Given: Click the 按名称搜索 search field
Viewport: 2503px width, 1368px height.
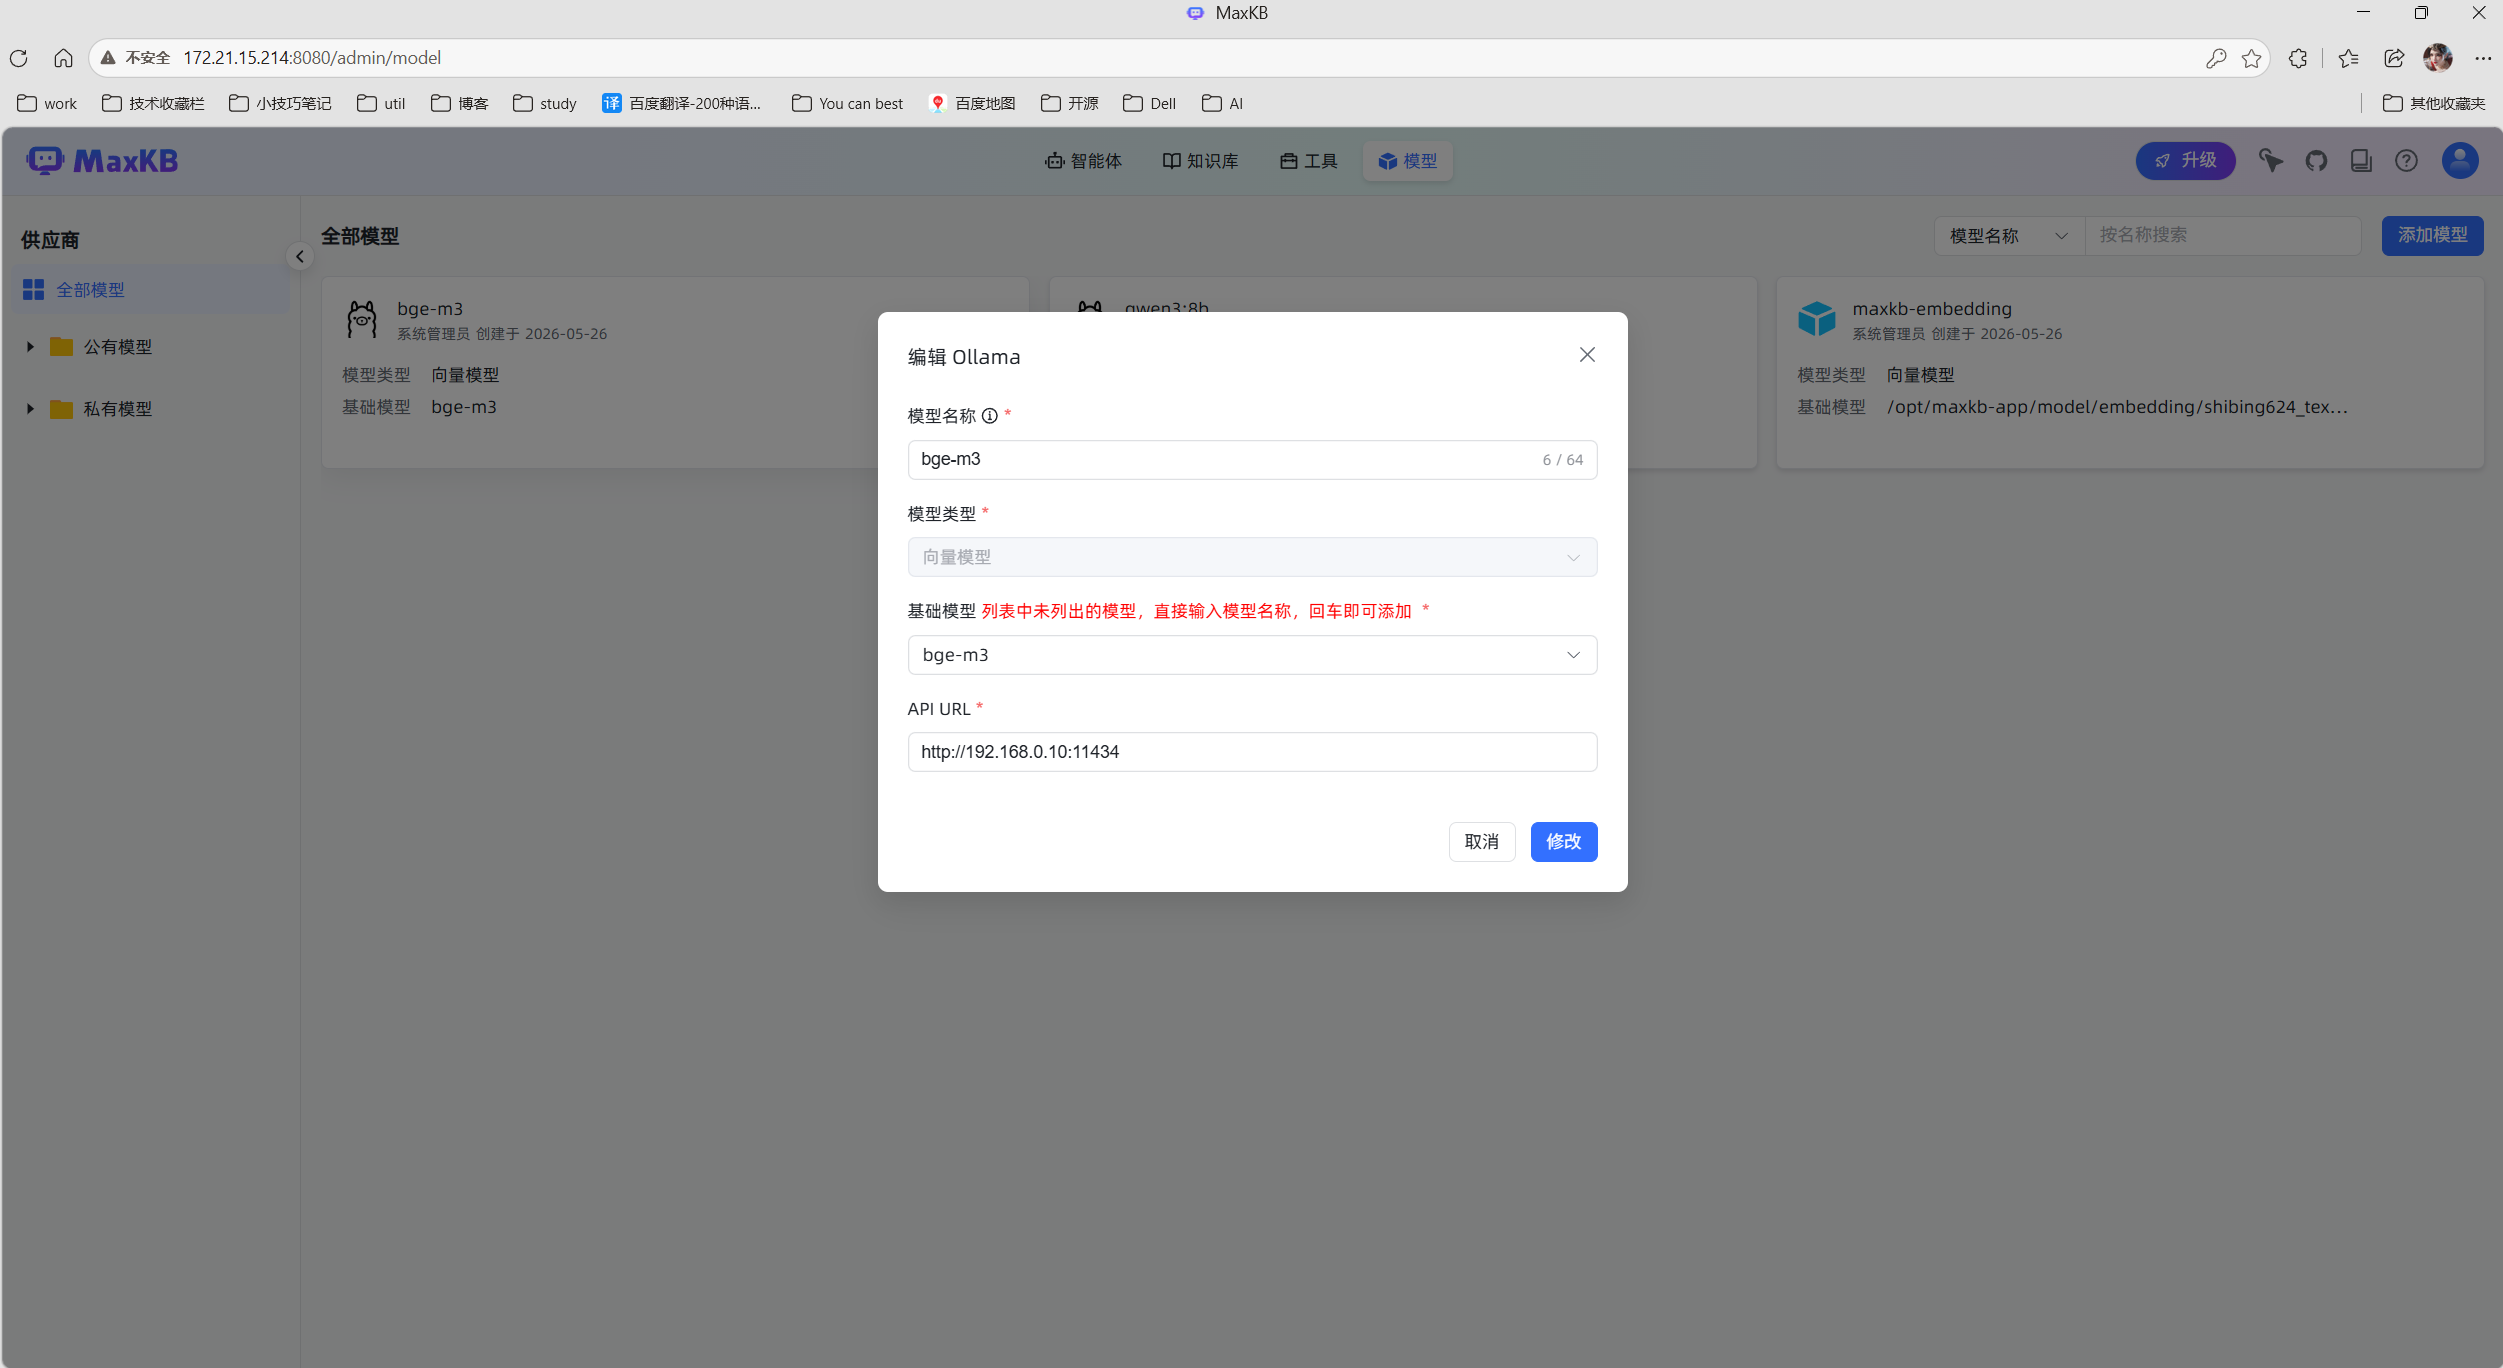Looking at the screenshot, I should coord(2222,236).
